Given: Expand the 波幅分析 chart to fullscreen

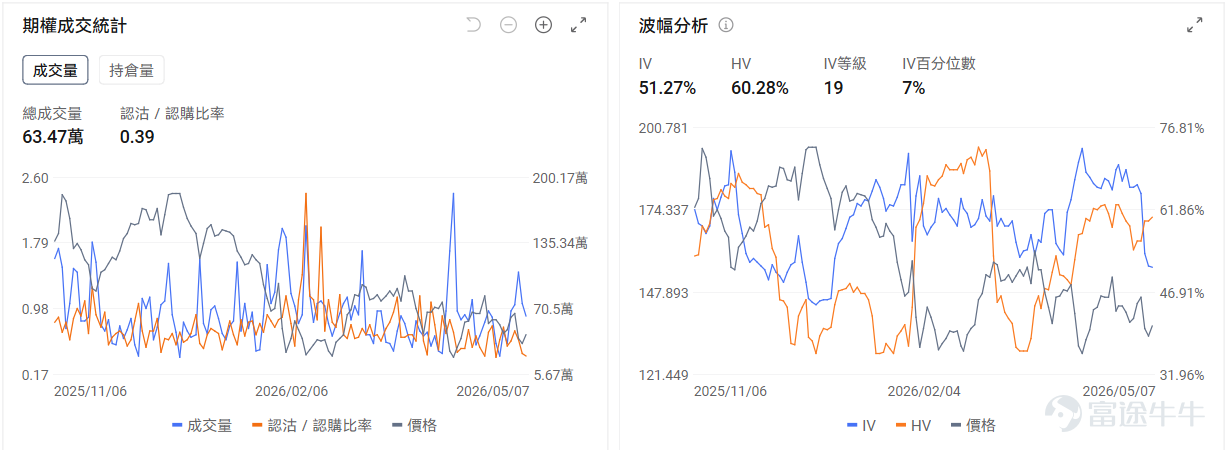Looking at the screenshot, I should [1194, 25].
